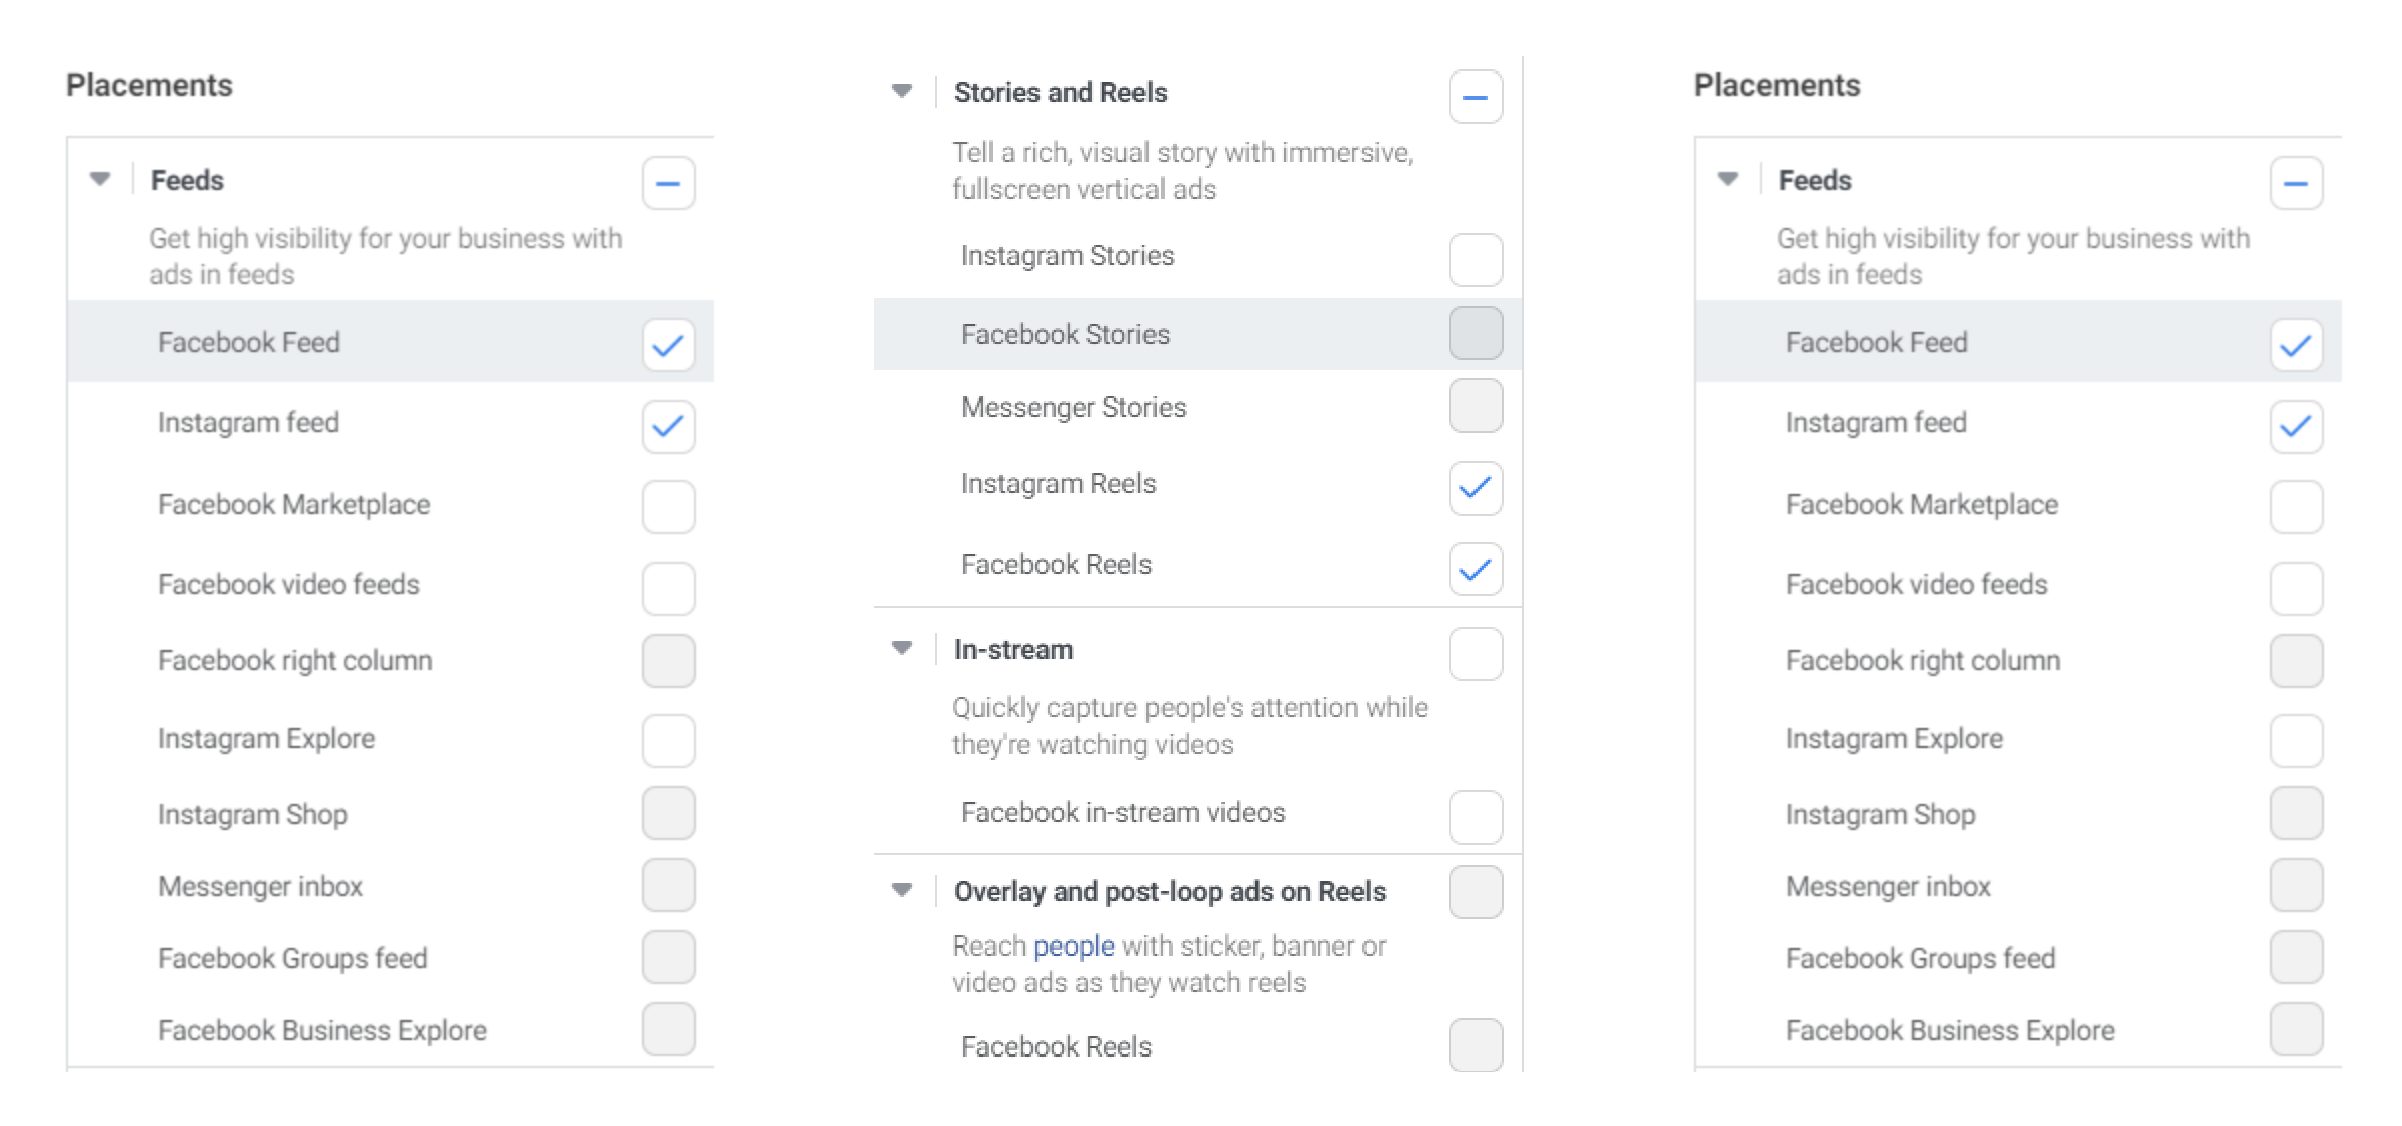
Task: Check Facebook Reels under Overlay ads section
Action: 1475,1045
